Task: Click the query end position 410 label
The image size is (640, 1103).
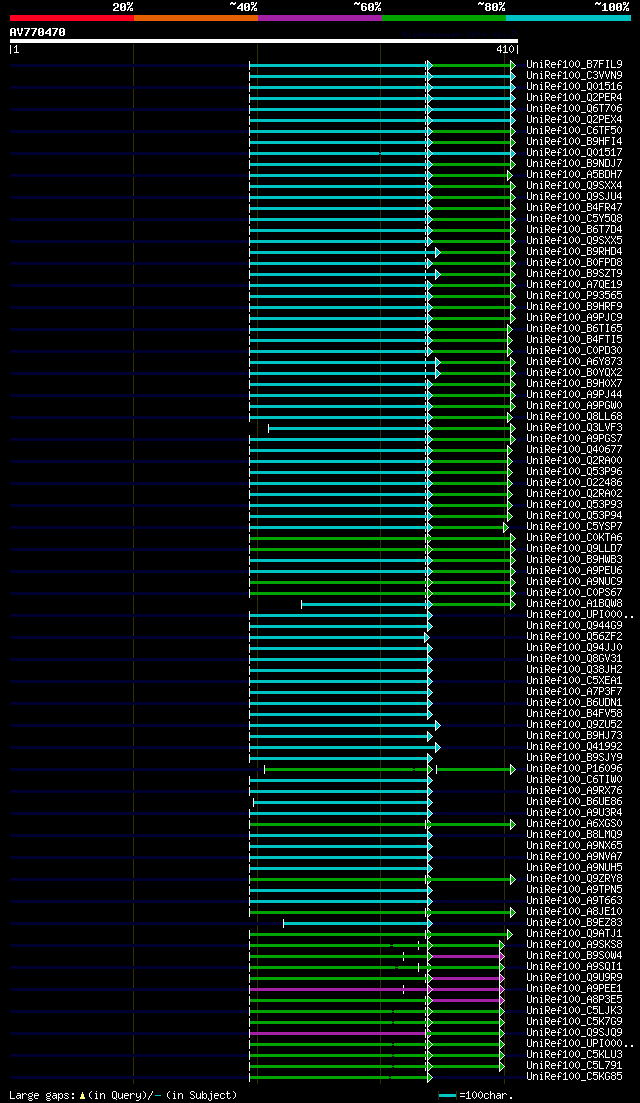Action: [507, 50]
